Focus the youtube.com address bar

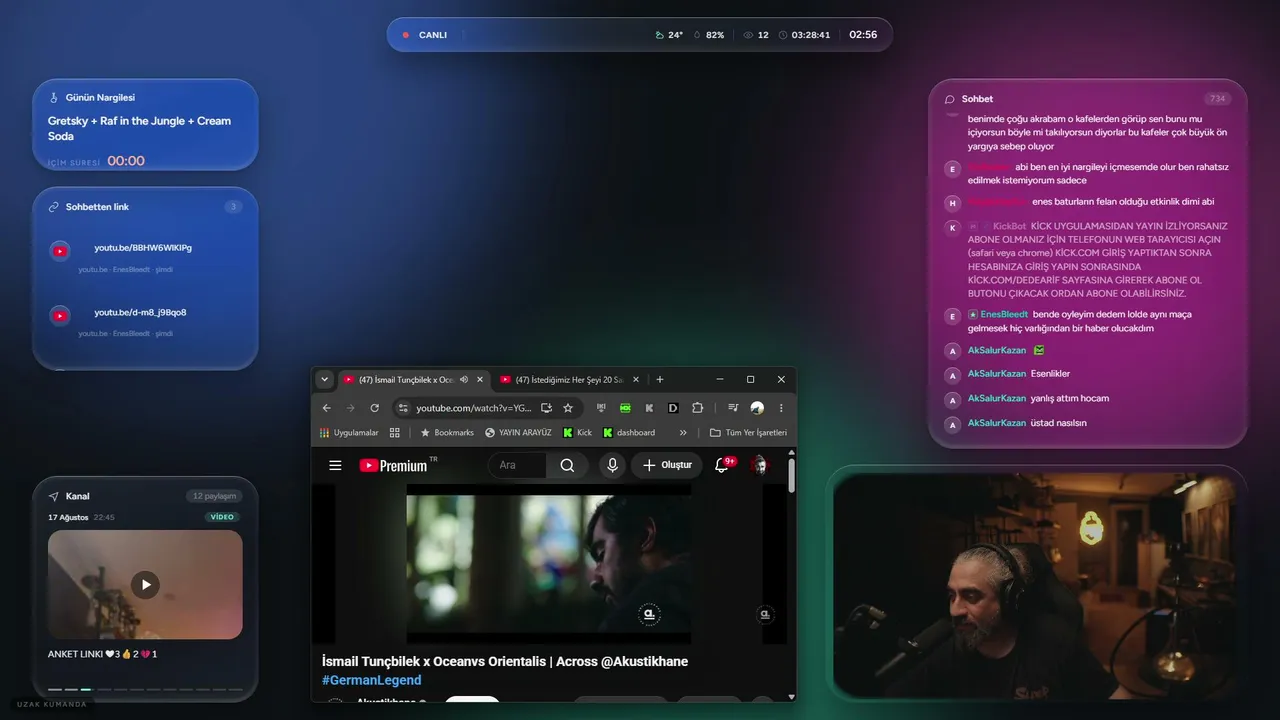475,408
